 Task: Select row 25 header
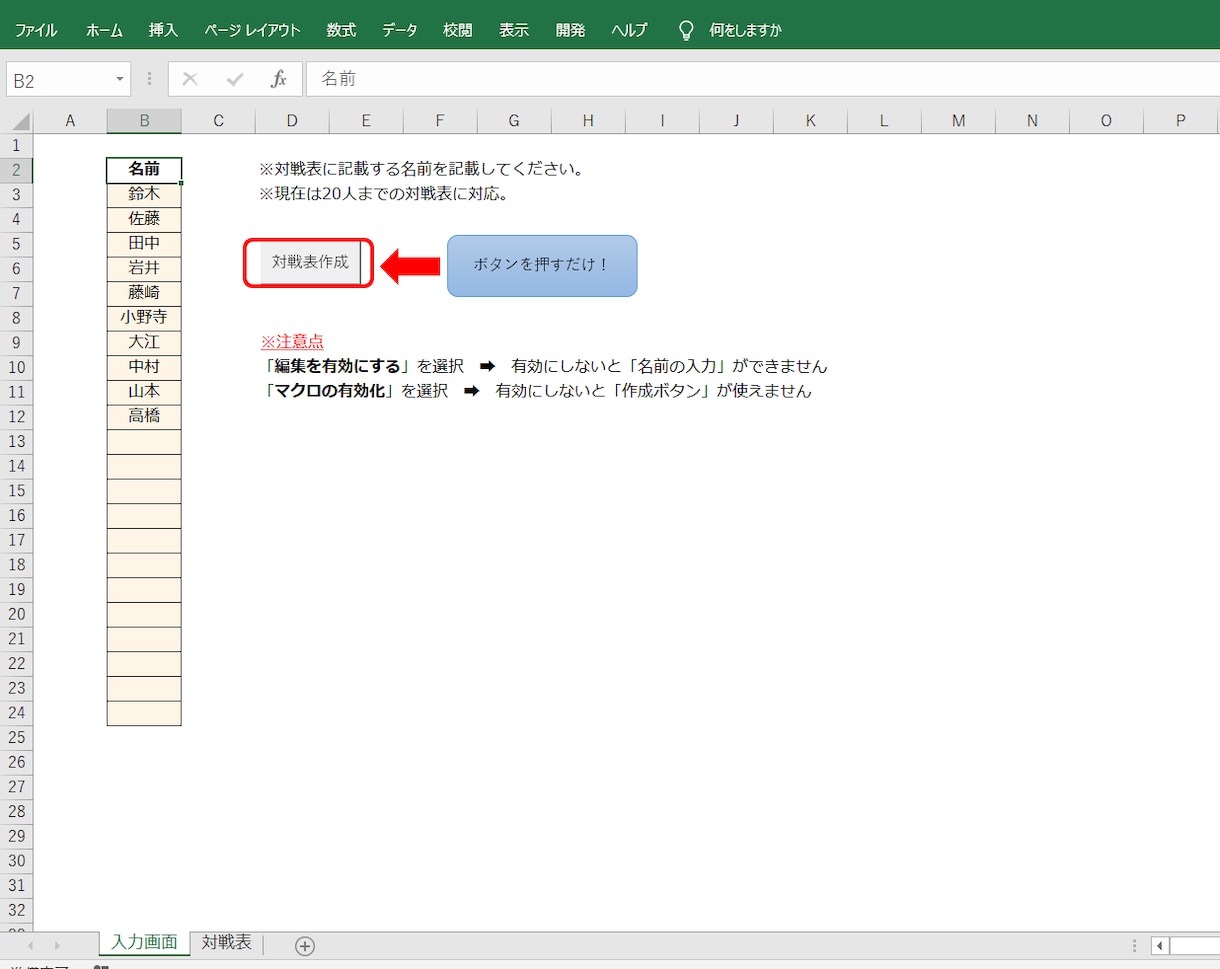(x=16, y=737)
